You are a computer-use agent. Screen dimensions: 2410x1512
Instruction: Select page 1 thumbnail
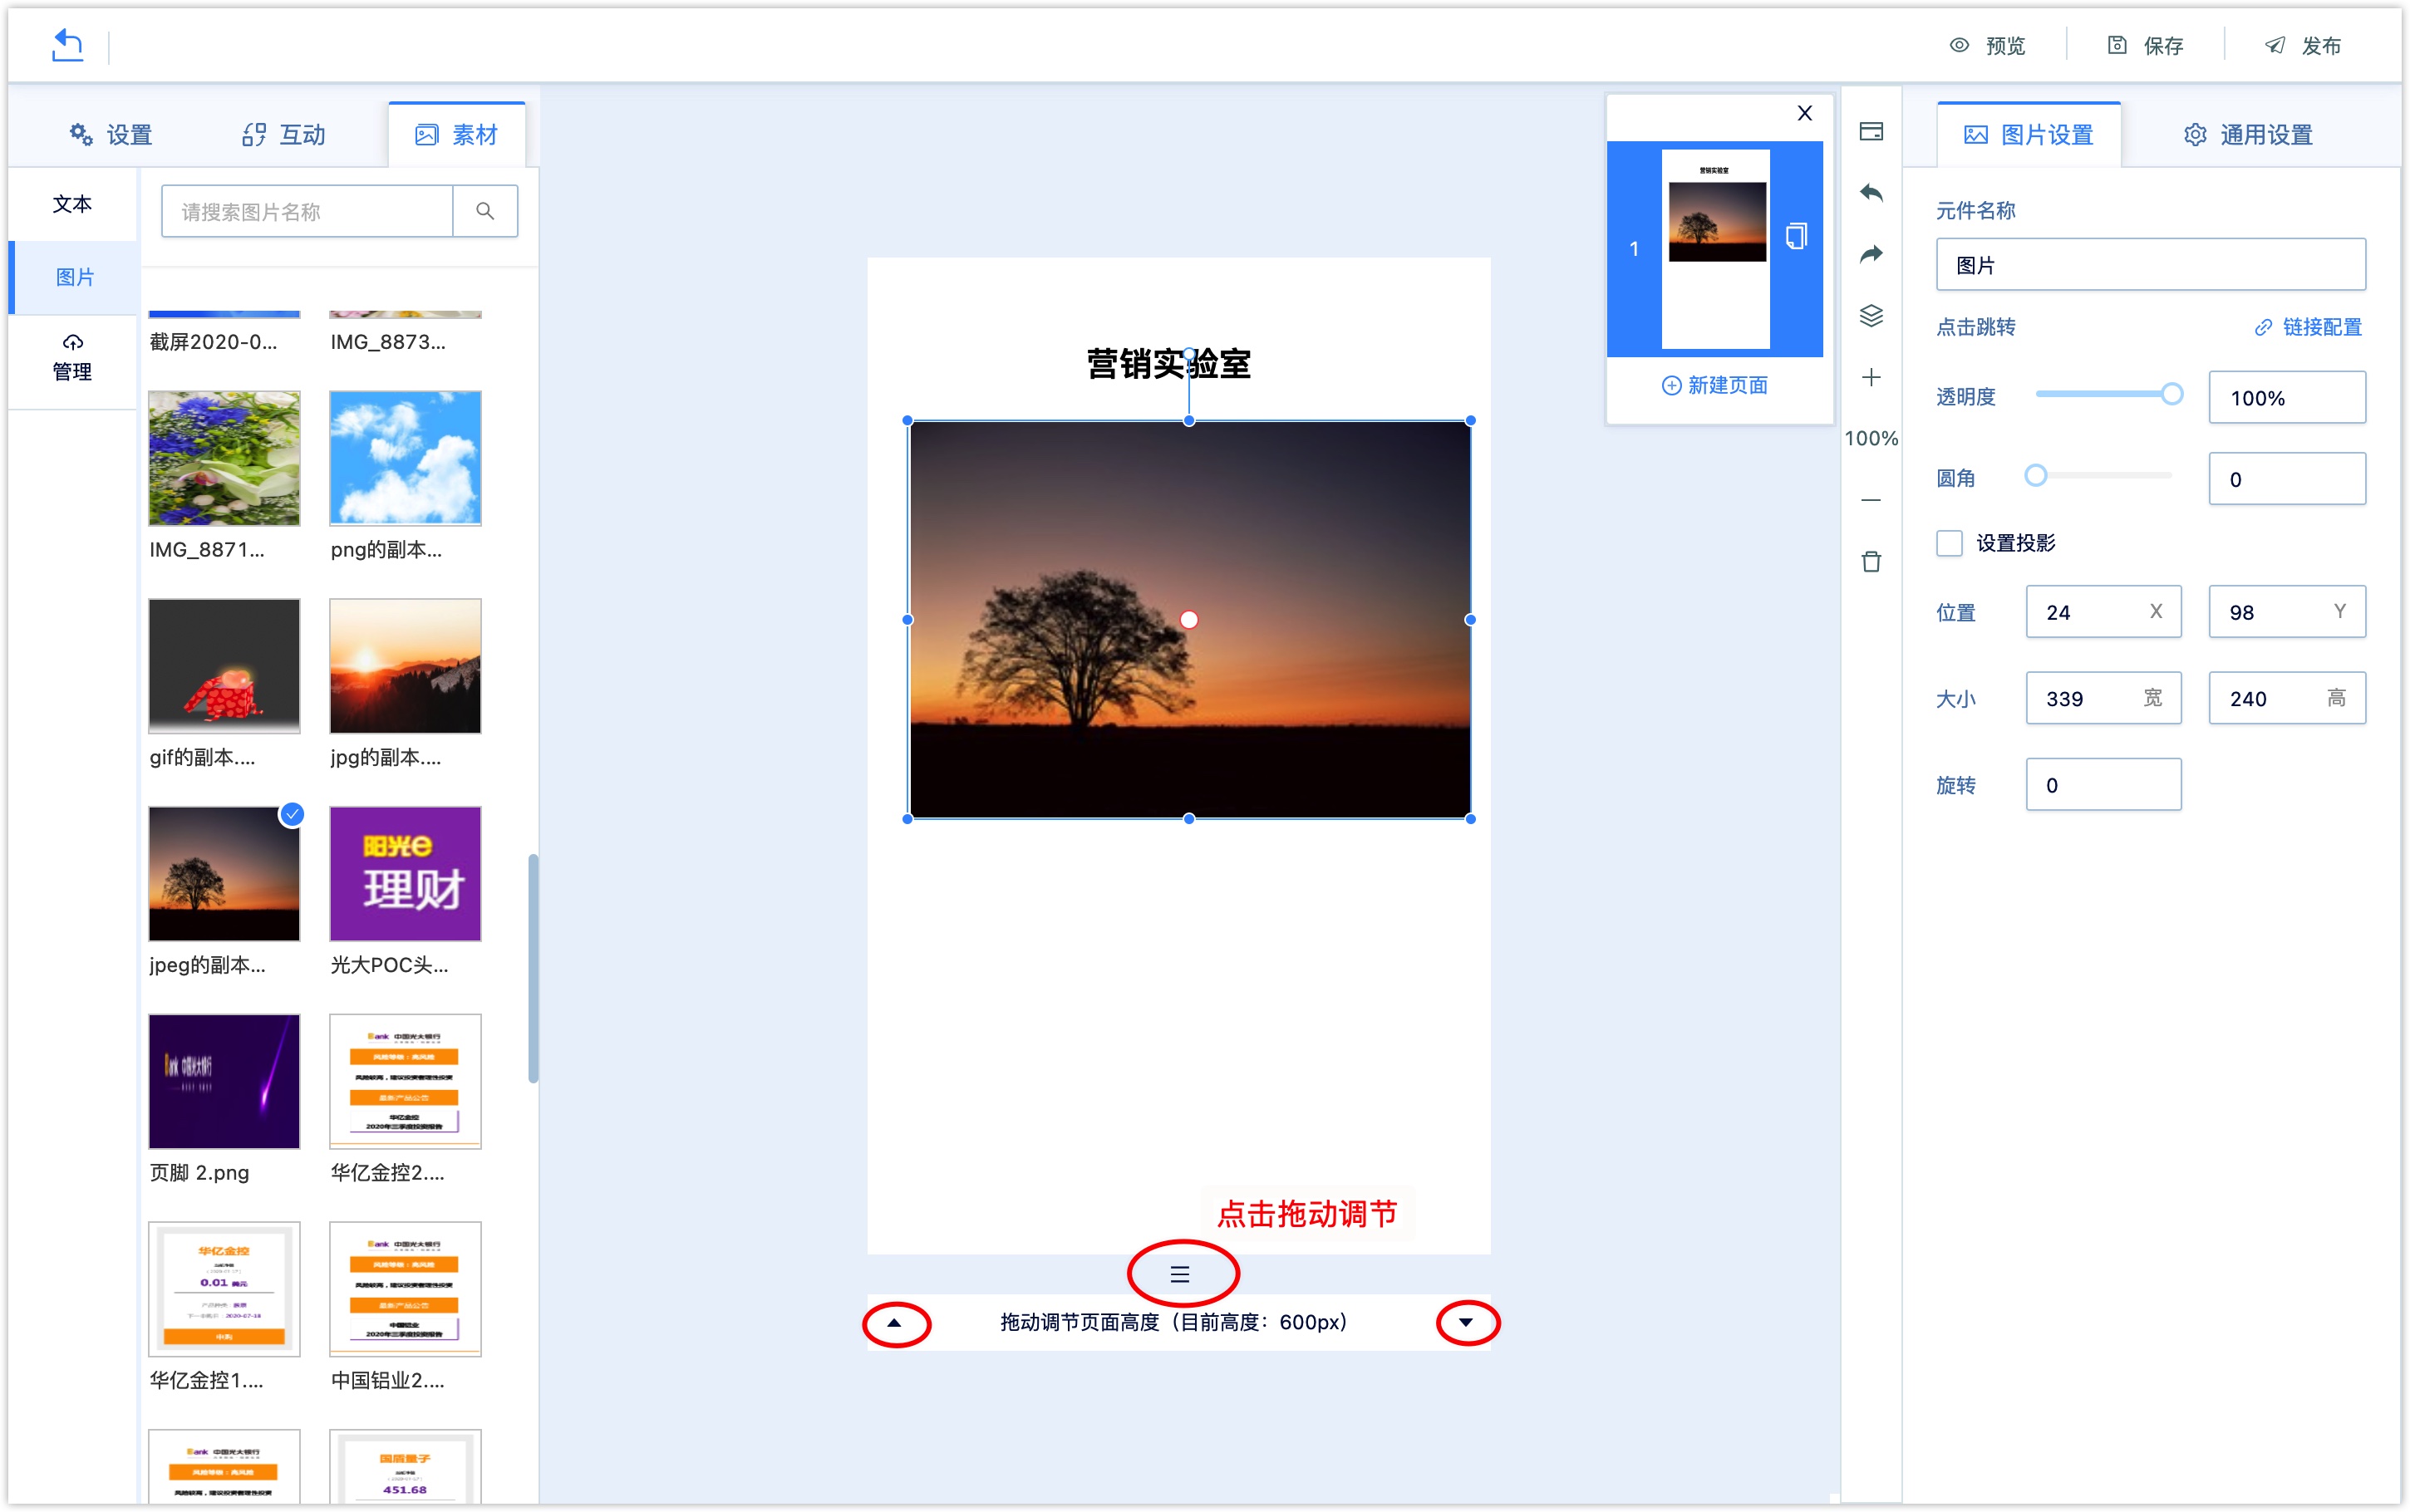click(x=1715, y=249)
